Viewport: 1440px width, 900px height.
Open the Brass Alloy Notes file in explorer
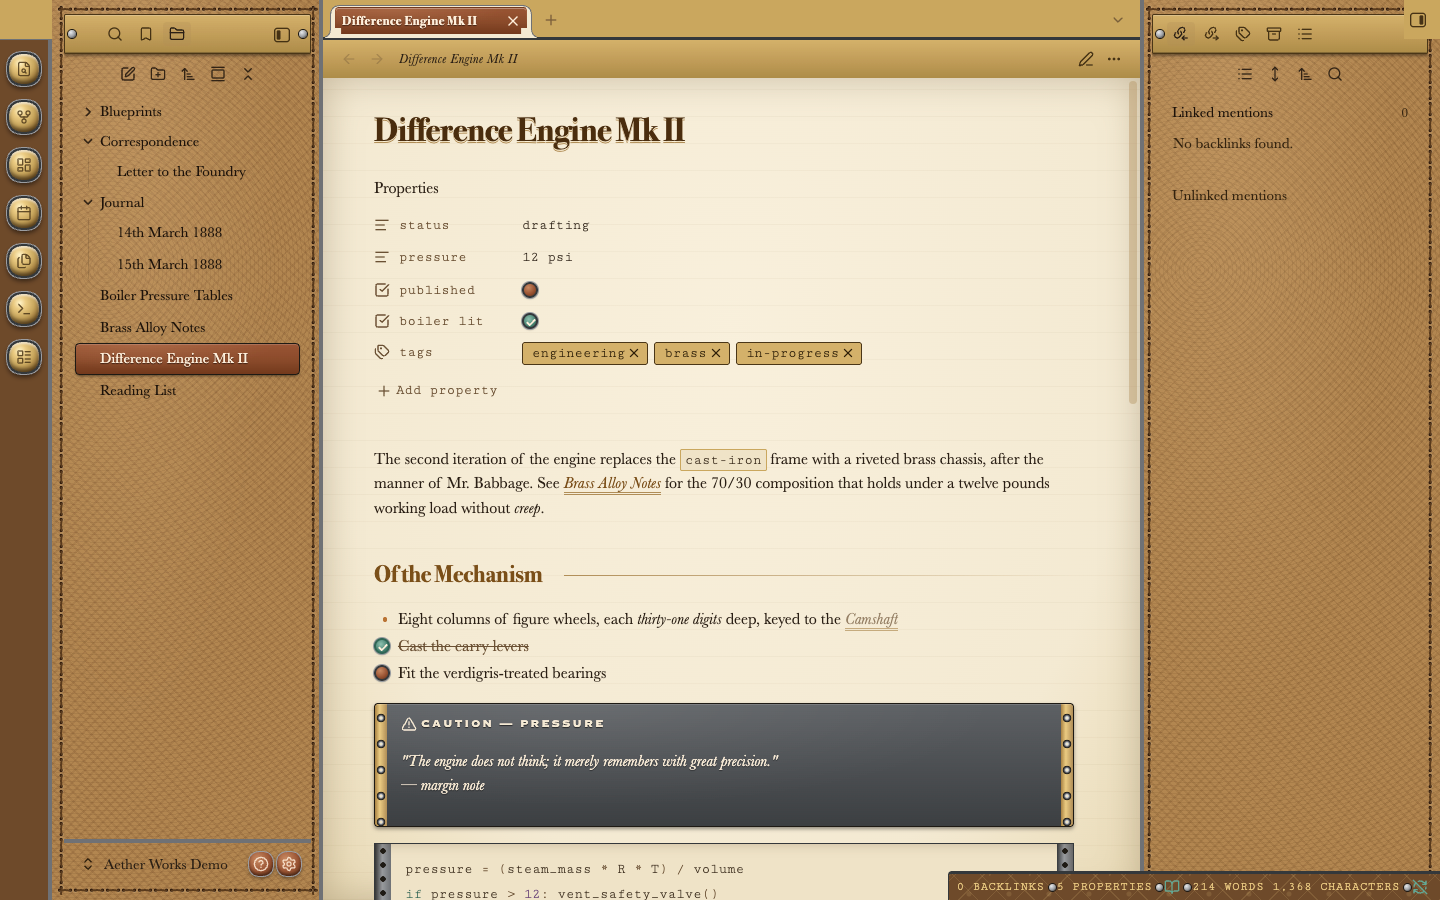[x=188, y=327]
